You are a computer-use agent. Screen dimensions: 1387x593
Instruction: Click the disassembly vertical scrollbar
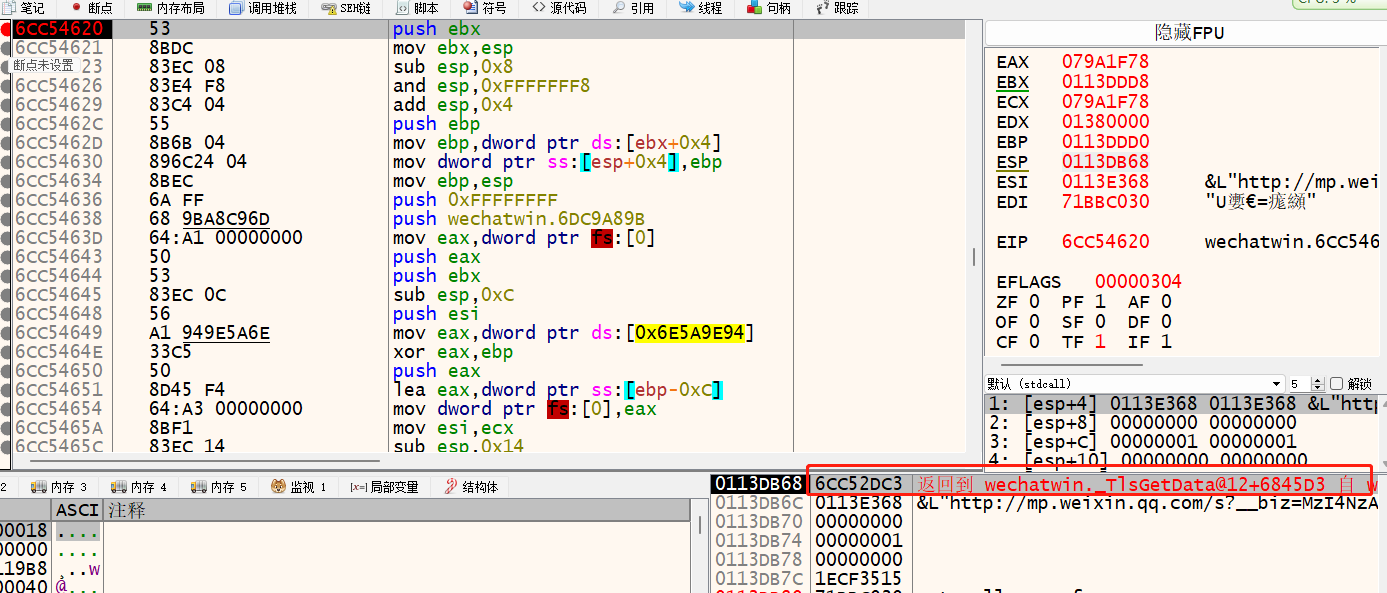coord(974,257)
